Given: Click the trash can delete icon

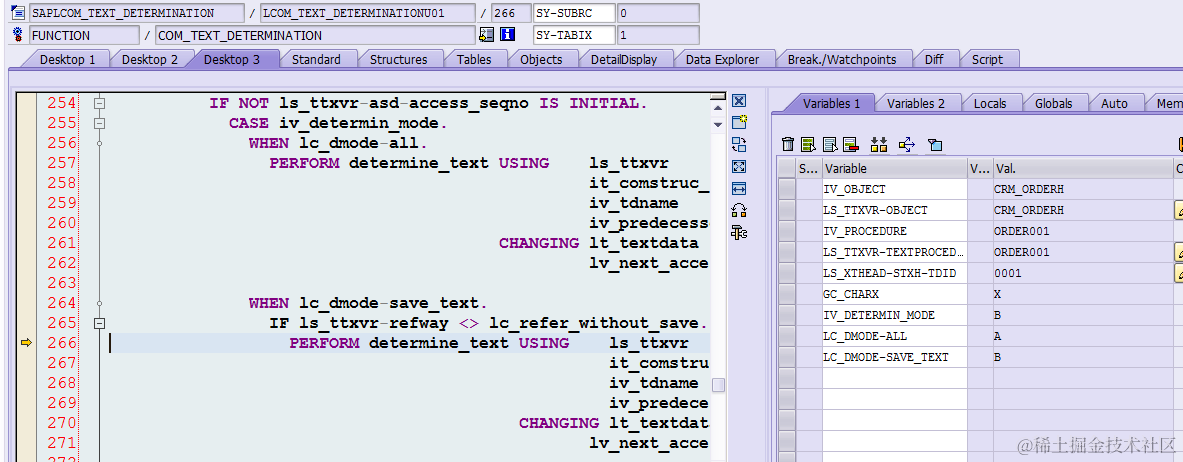Looking at the screenshot, I should click(788, 144).
